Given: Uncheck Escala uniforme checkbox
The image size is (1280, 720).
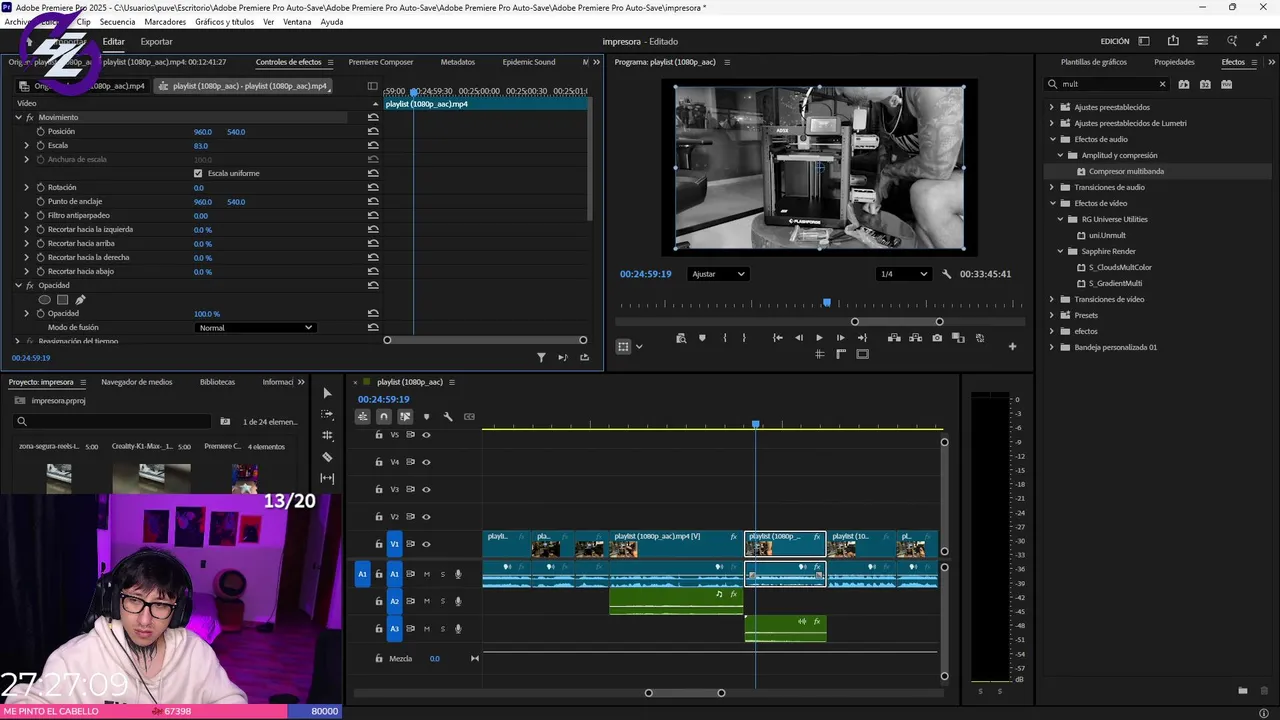Looking at the screenshot, I should tap(198, 174).
